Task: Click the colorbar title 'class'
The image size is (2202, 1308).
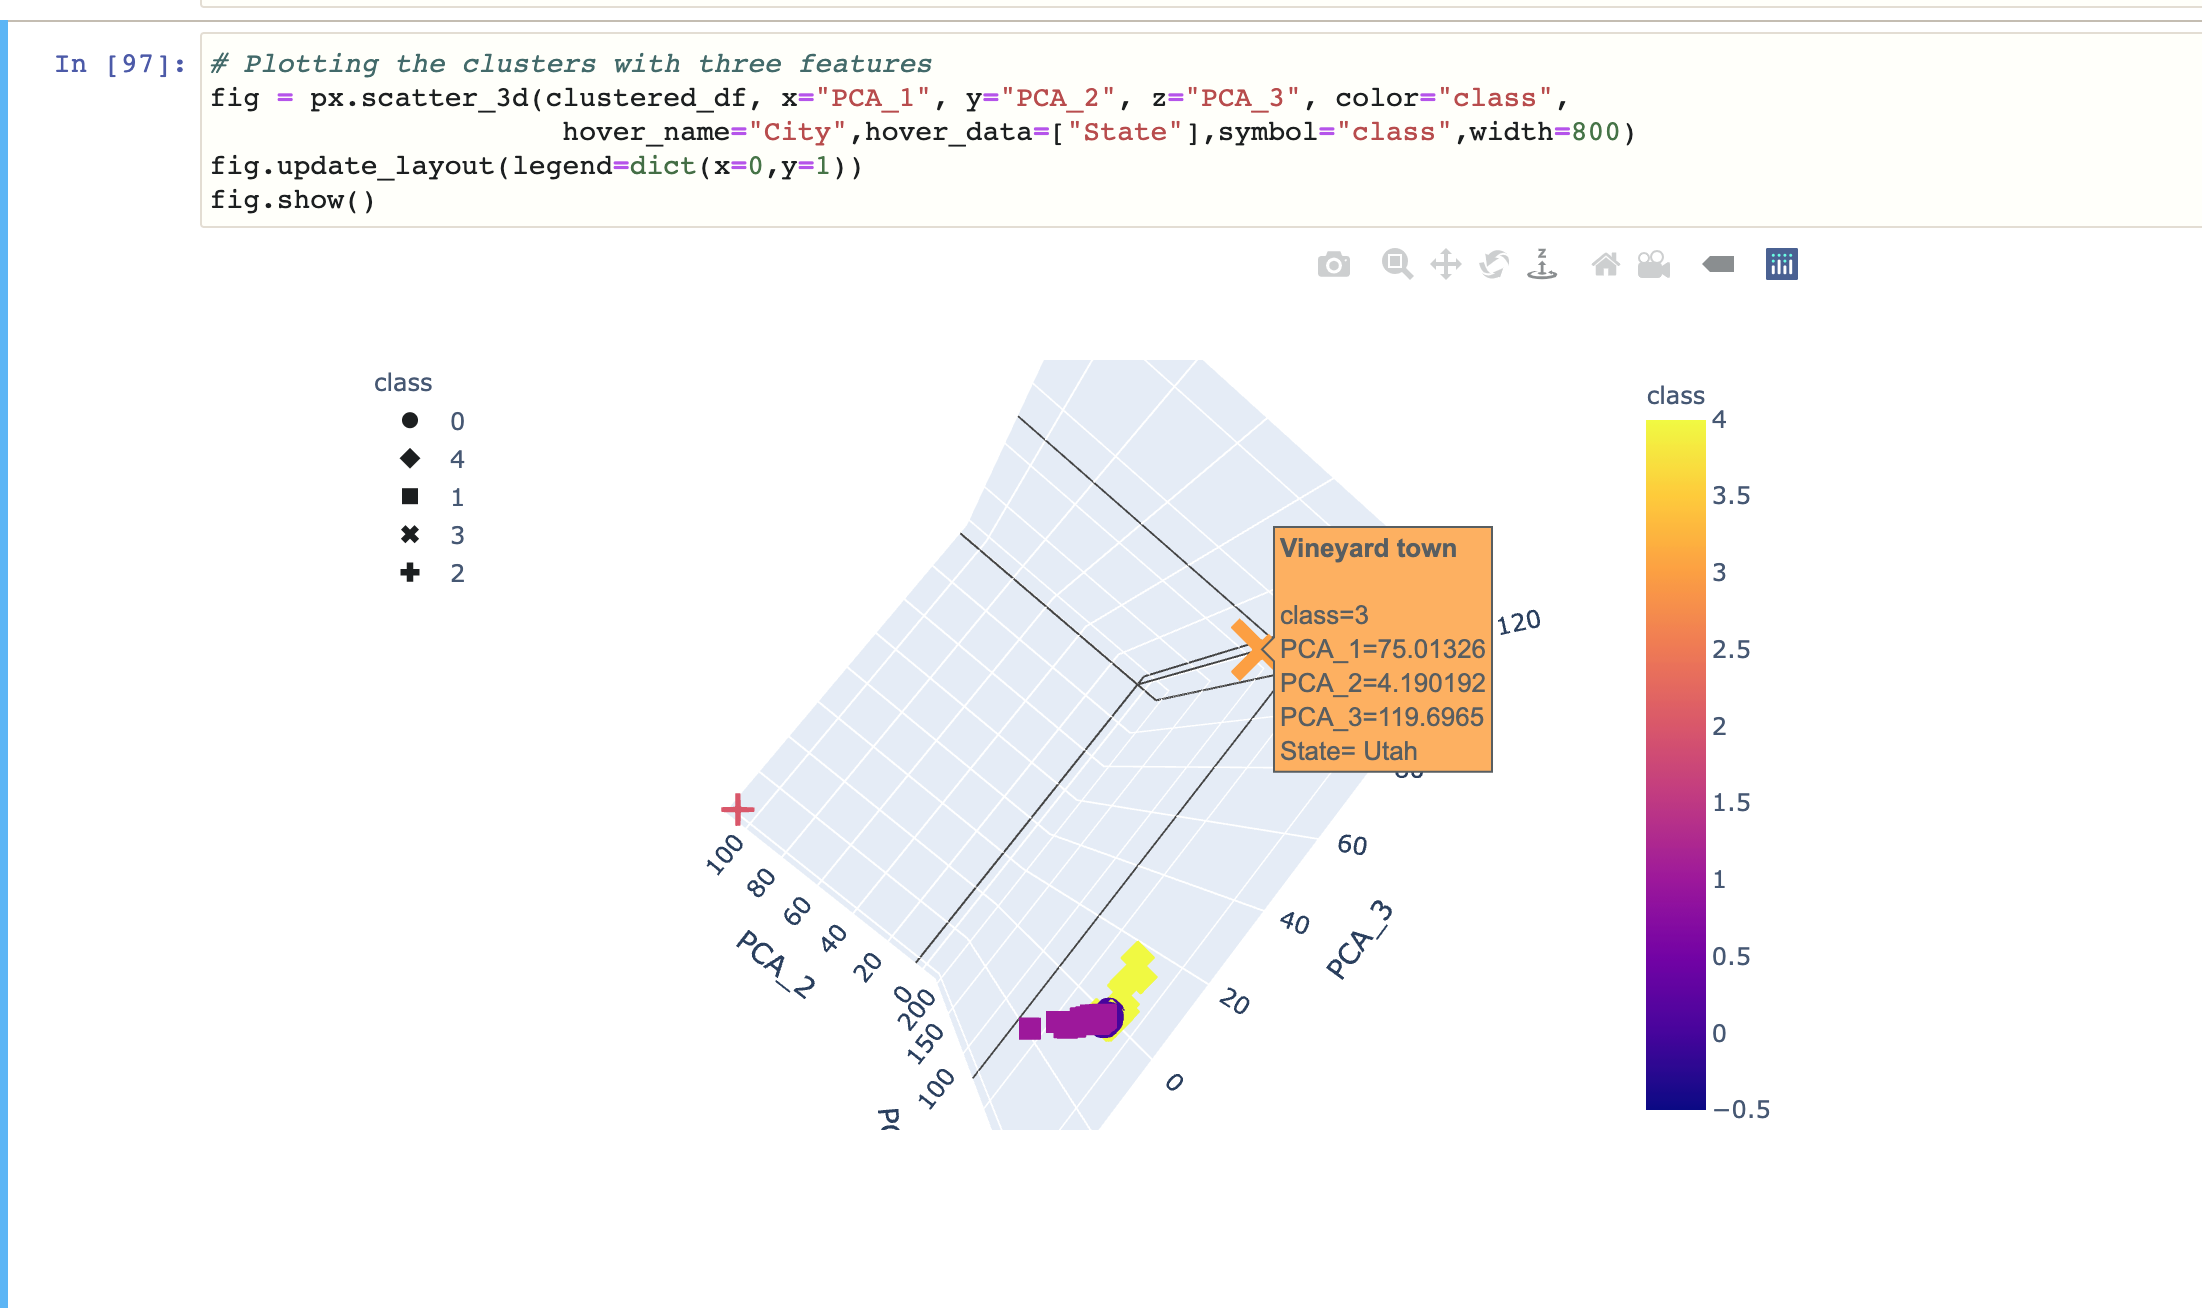Action: (x=1675, y=396)
